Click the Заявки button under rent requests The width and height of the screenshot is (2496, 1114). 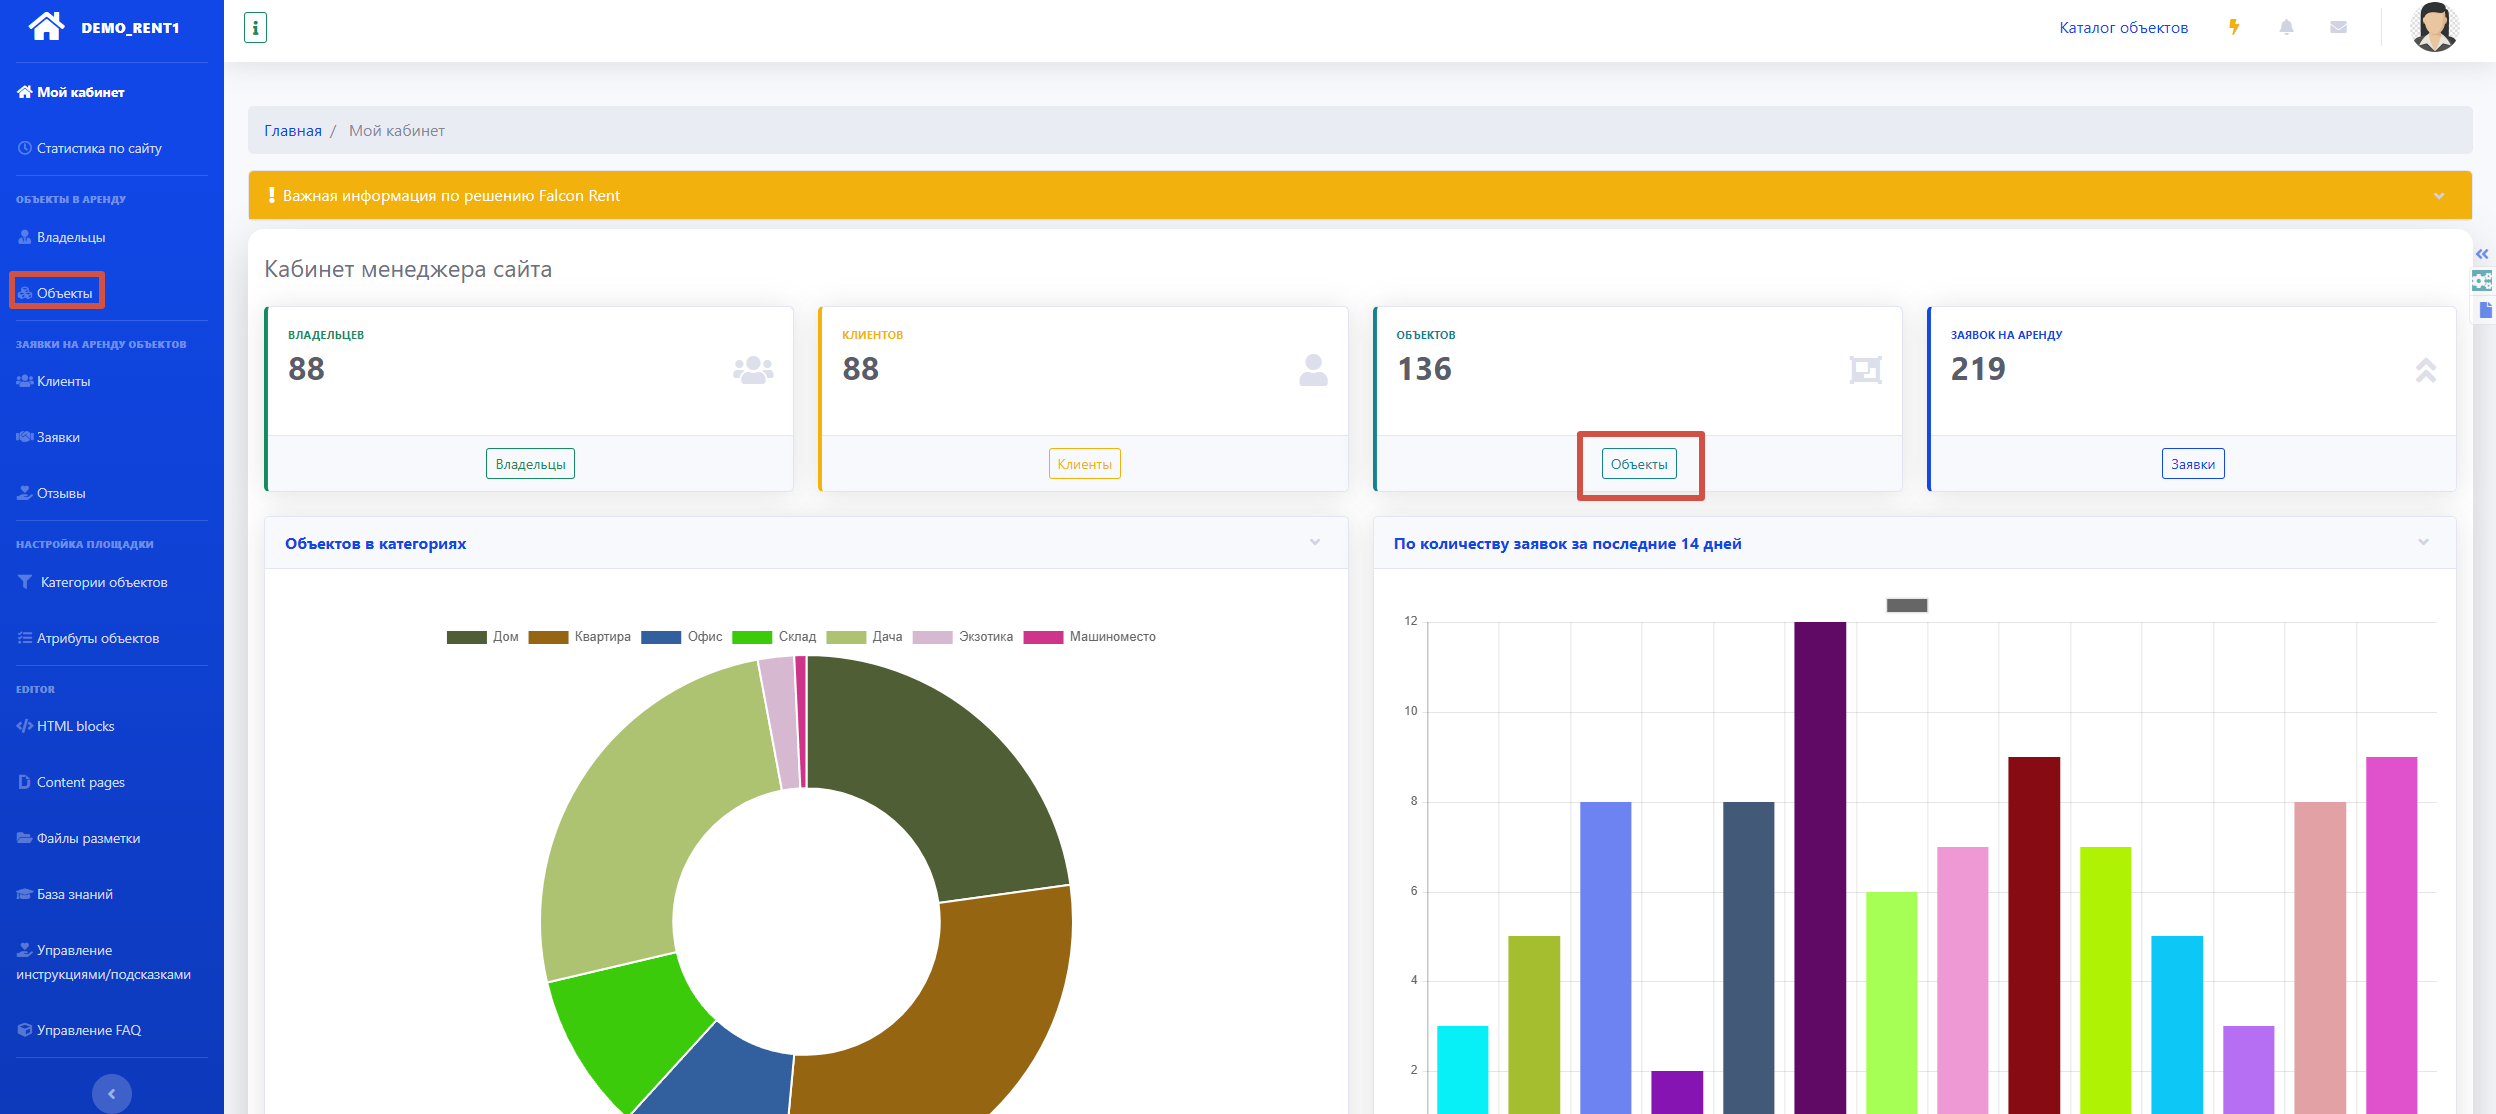click(x=2192, y=464)
